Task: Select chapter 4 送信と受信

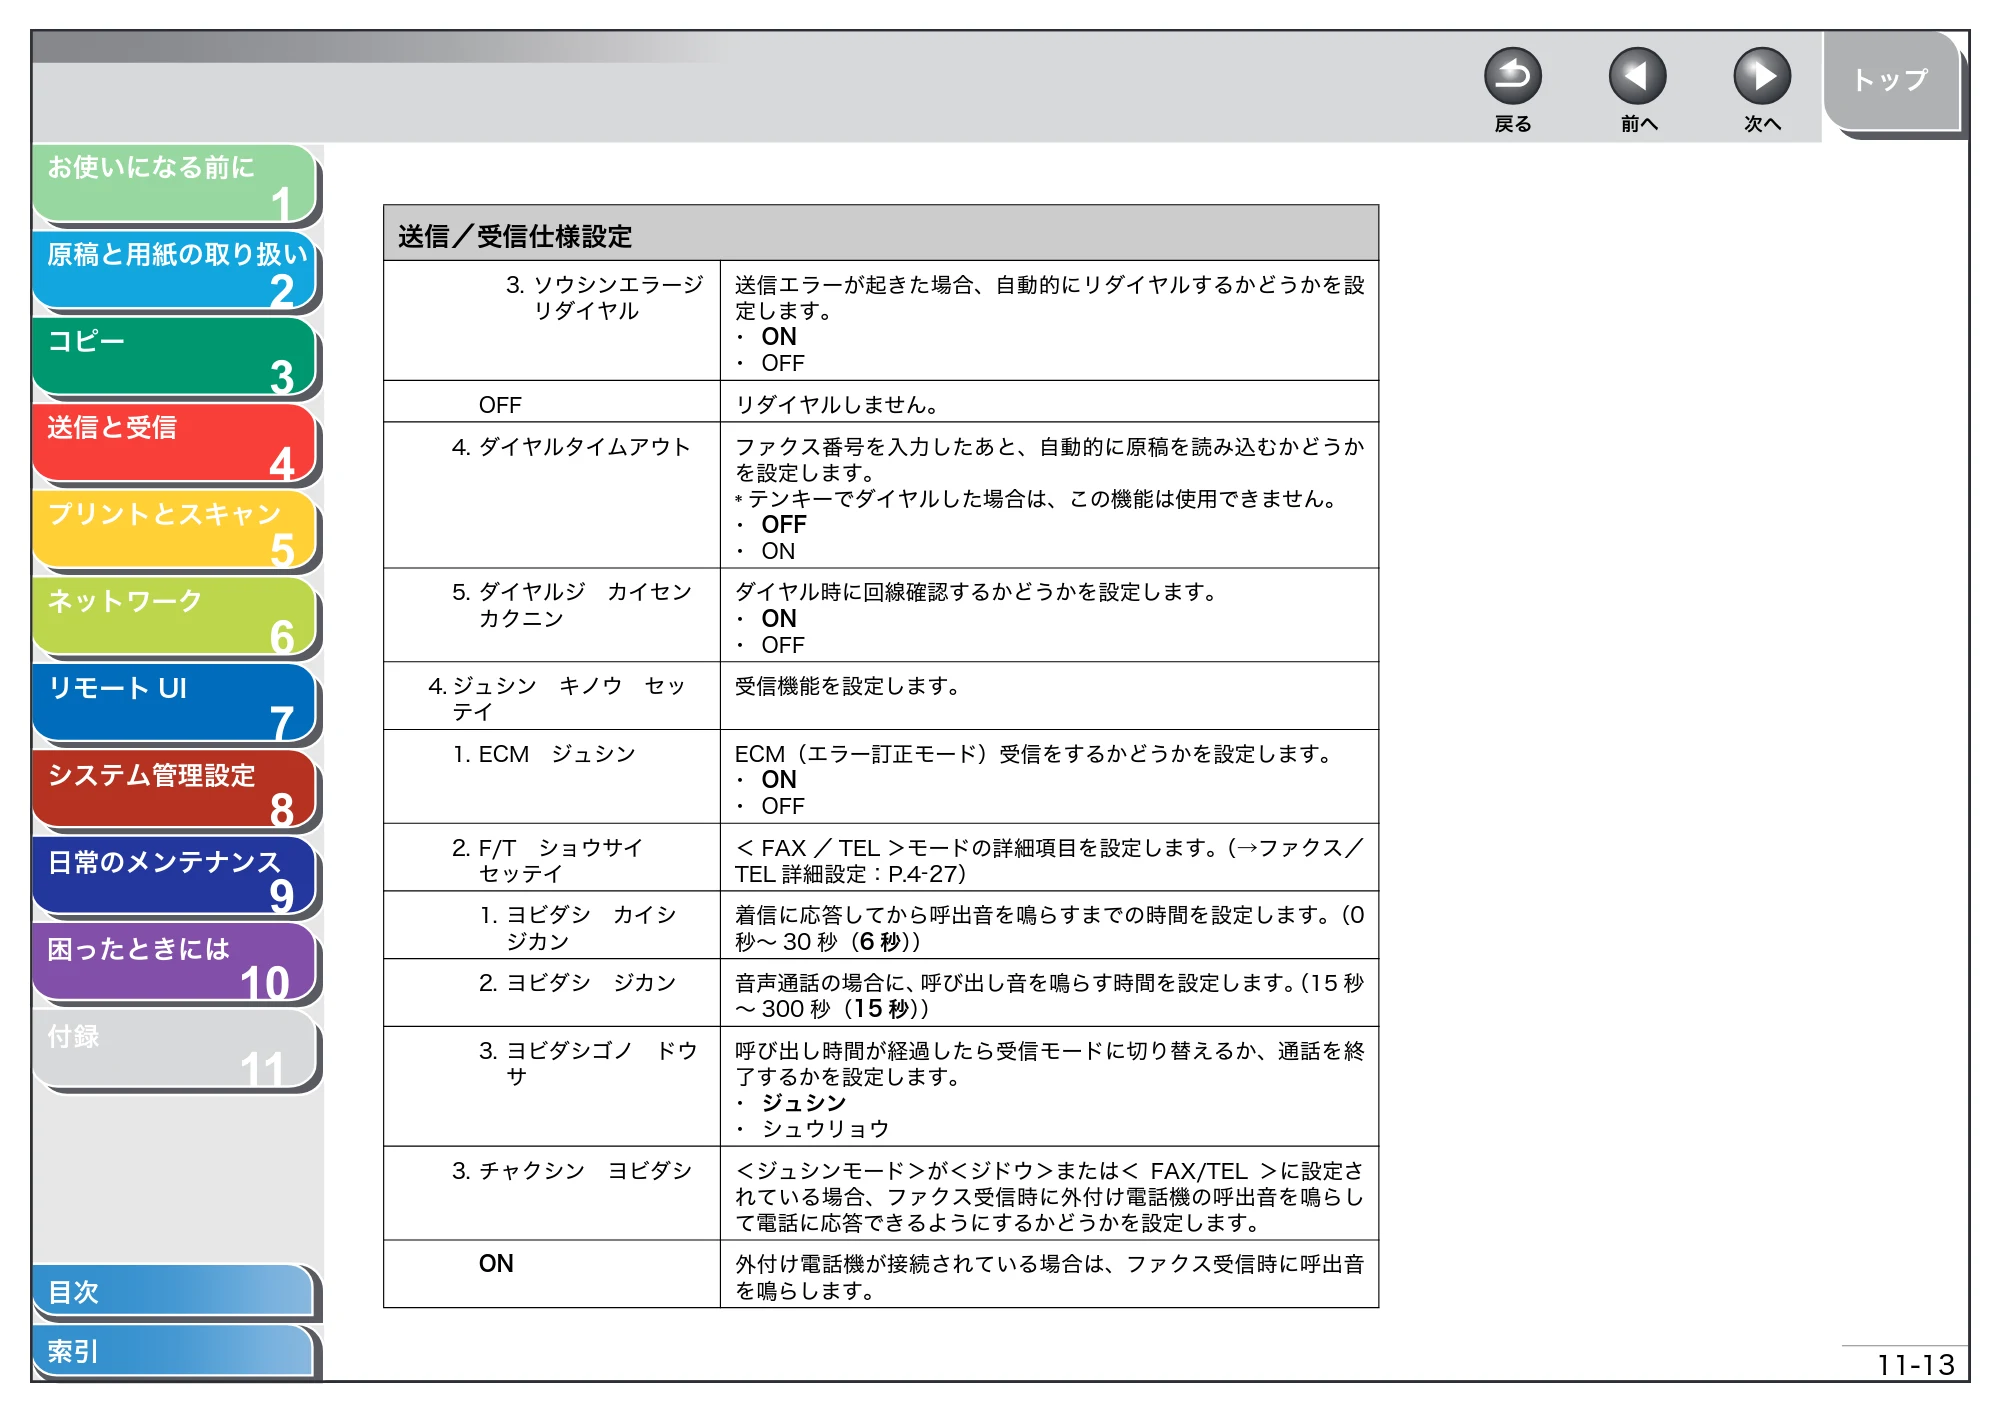Action: pyautogui.click(x=174, y=443)
